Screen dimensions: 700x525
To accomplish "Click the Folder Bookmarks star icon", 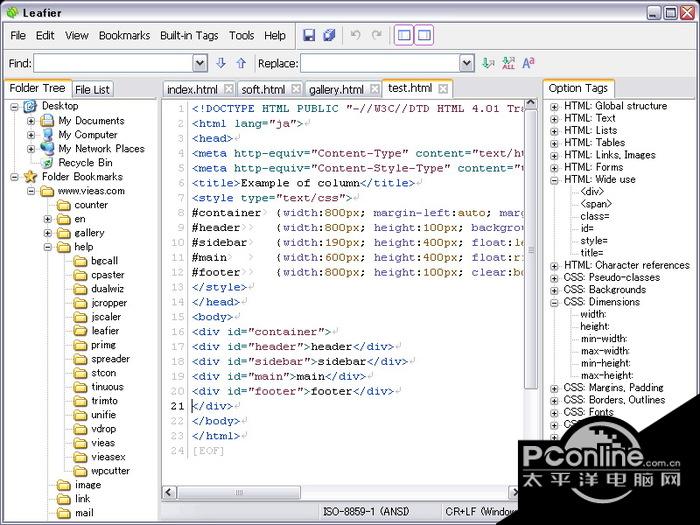I will click(30, 176).
